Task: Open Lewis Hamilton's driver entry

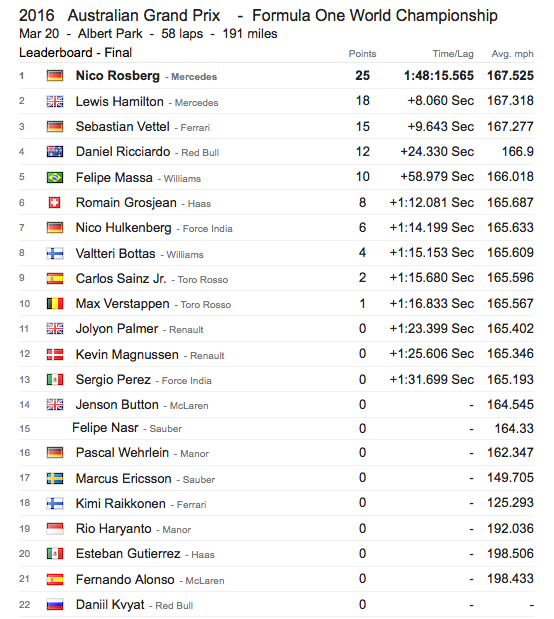Action: (120, 101)
